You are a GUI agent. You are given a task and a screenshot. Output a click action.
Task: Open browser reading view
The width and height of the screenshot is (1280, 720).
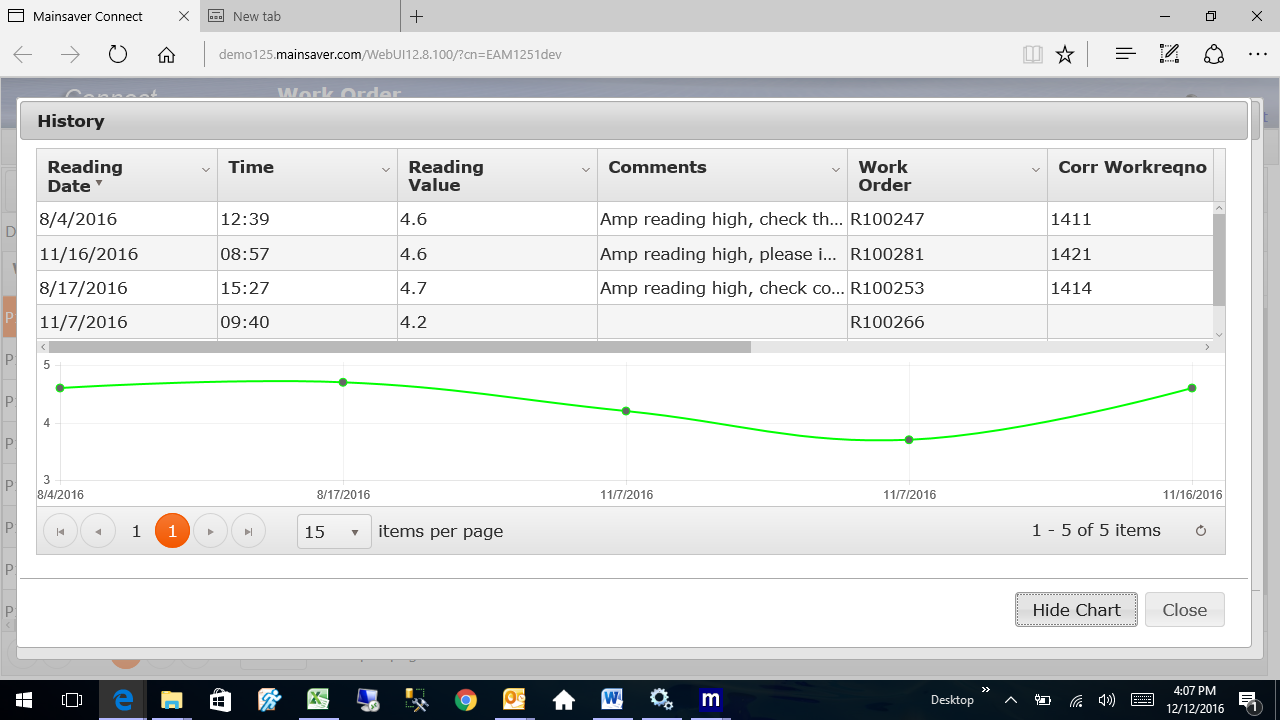[x=1032, y=54]
